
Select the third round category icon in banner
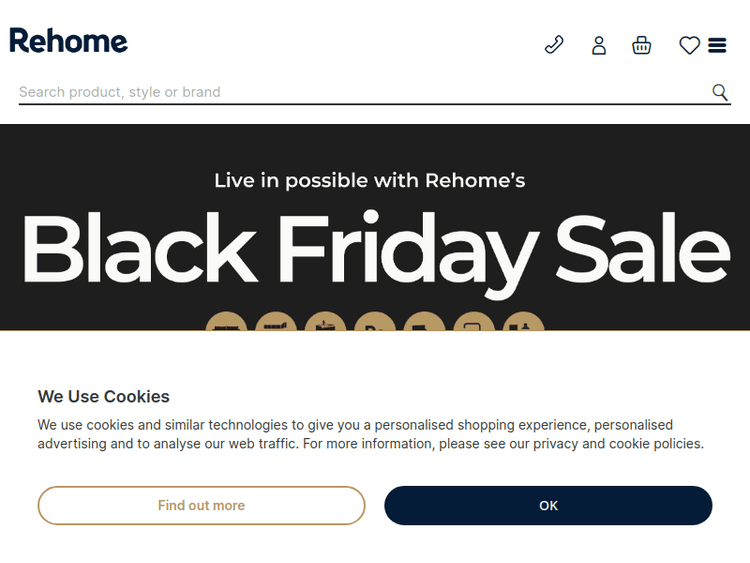326,323
